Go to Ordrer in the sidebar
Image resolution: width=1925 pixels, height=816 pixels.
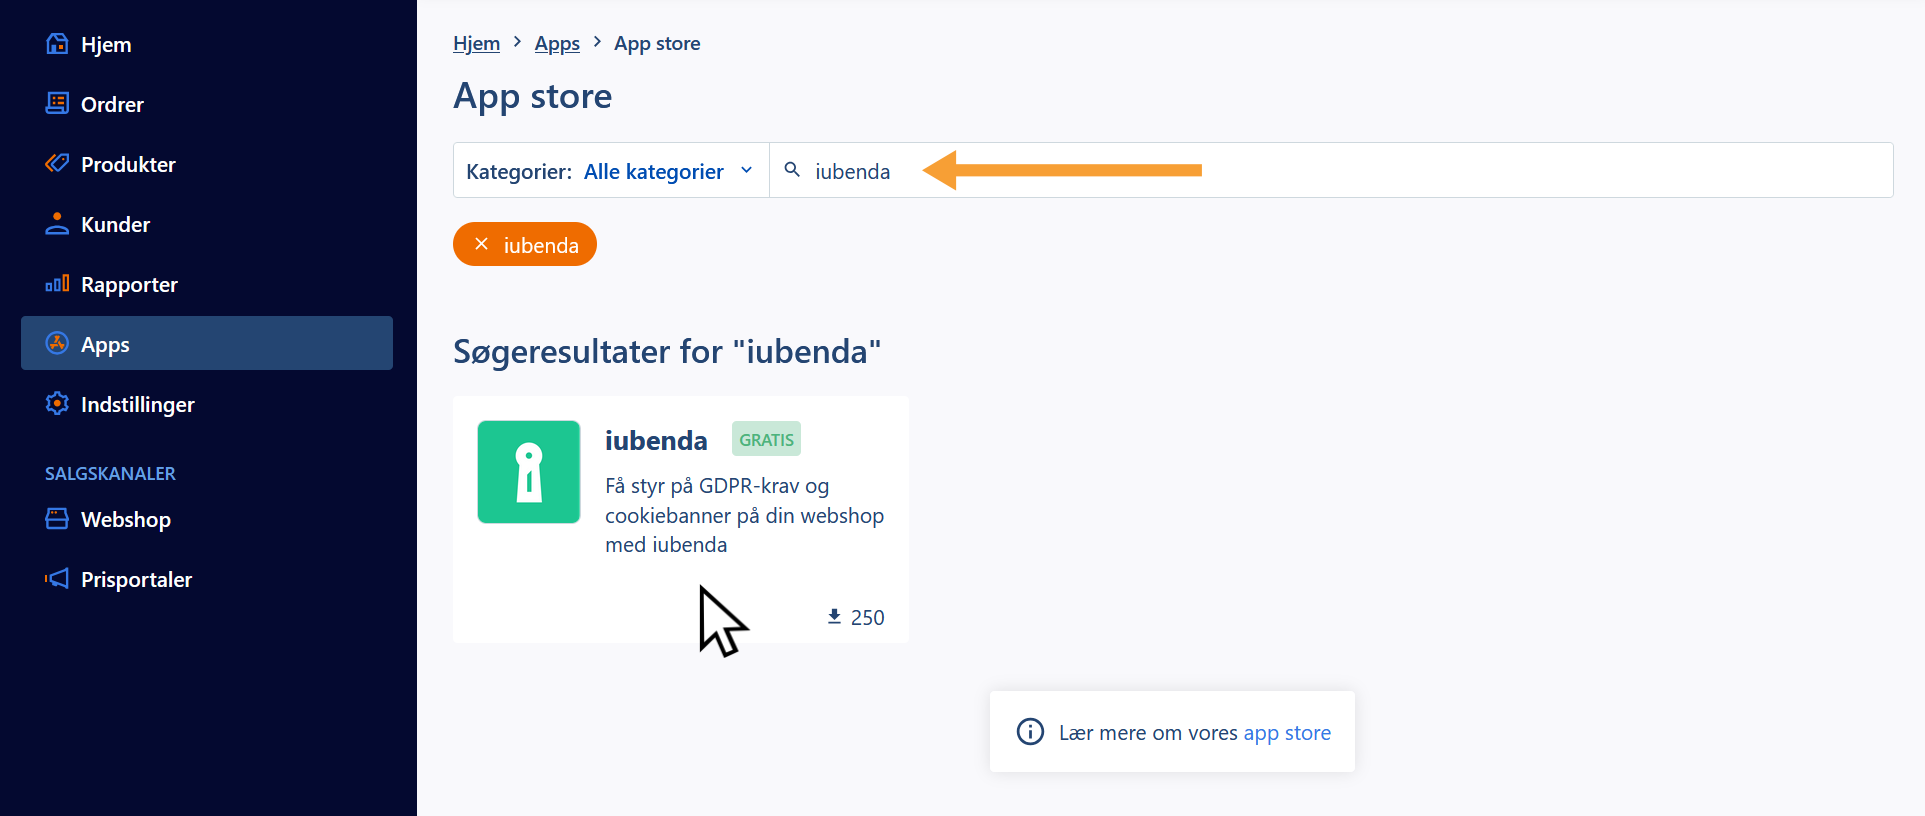tap(112, 104)
